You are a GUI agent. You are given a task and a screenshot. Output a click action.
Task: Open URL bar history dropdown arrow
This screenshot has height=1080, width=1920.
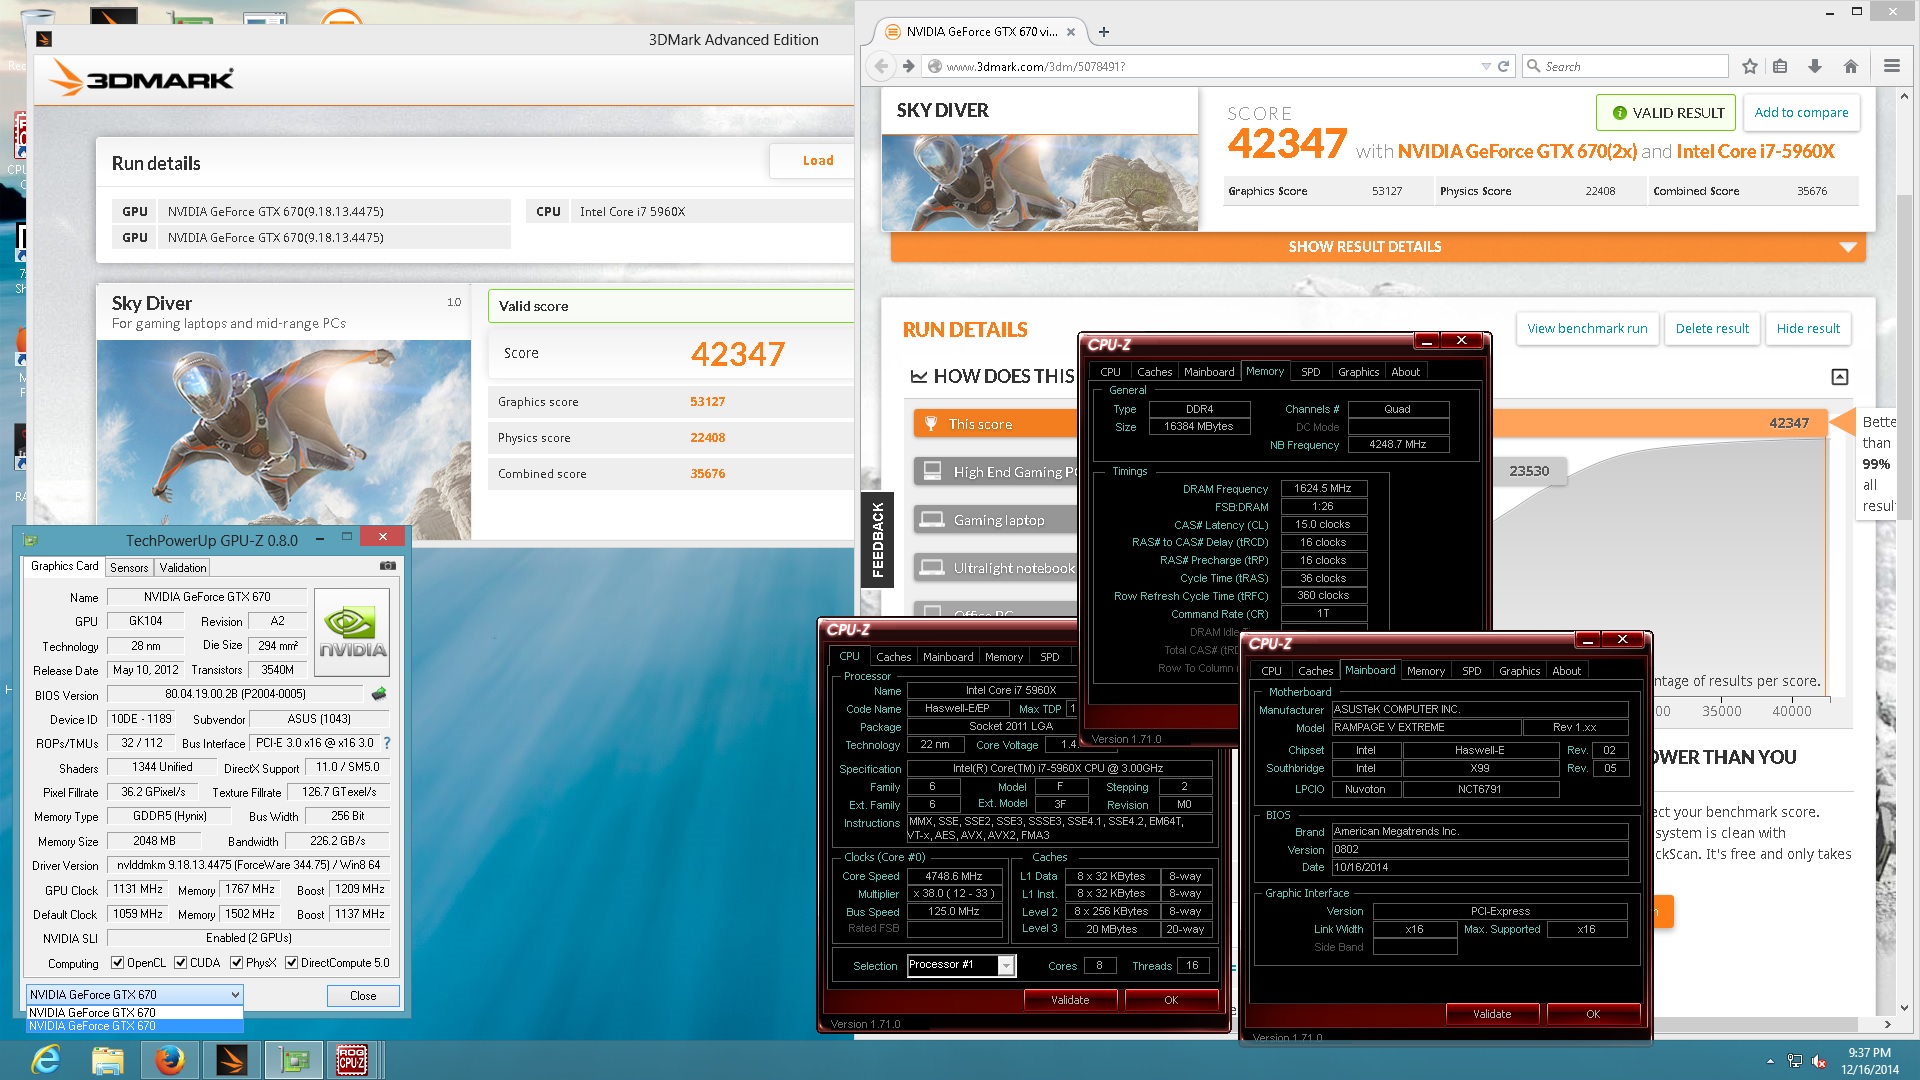click(x=1486, y=66)
